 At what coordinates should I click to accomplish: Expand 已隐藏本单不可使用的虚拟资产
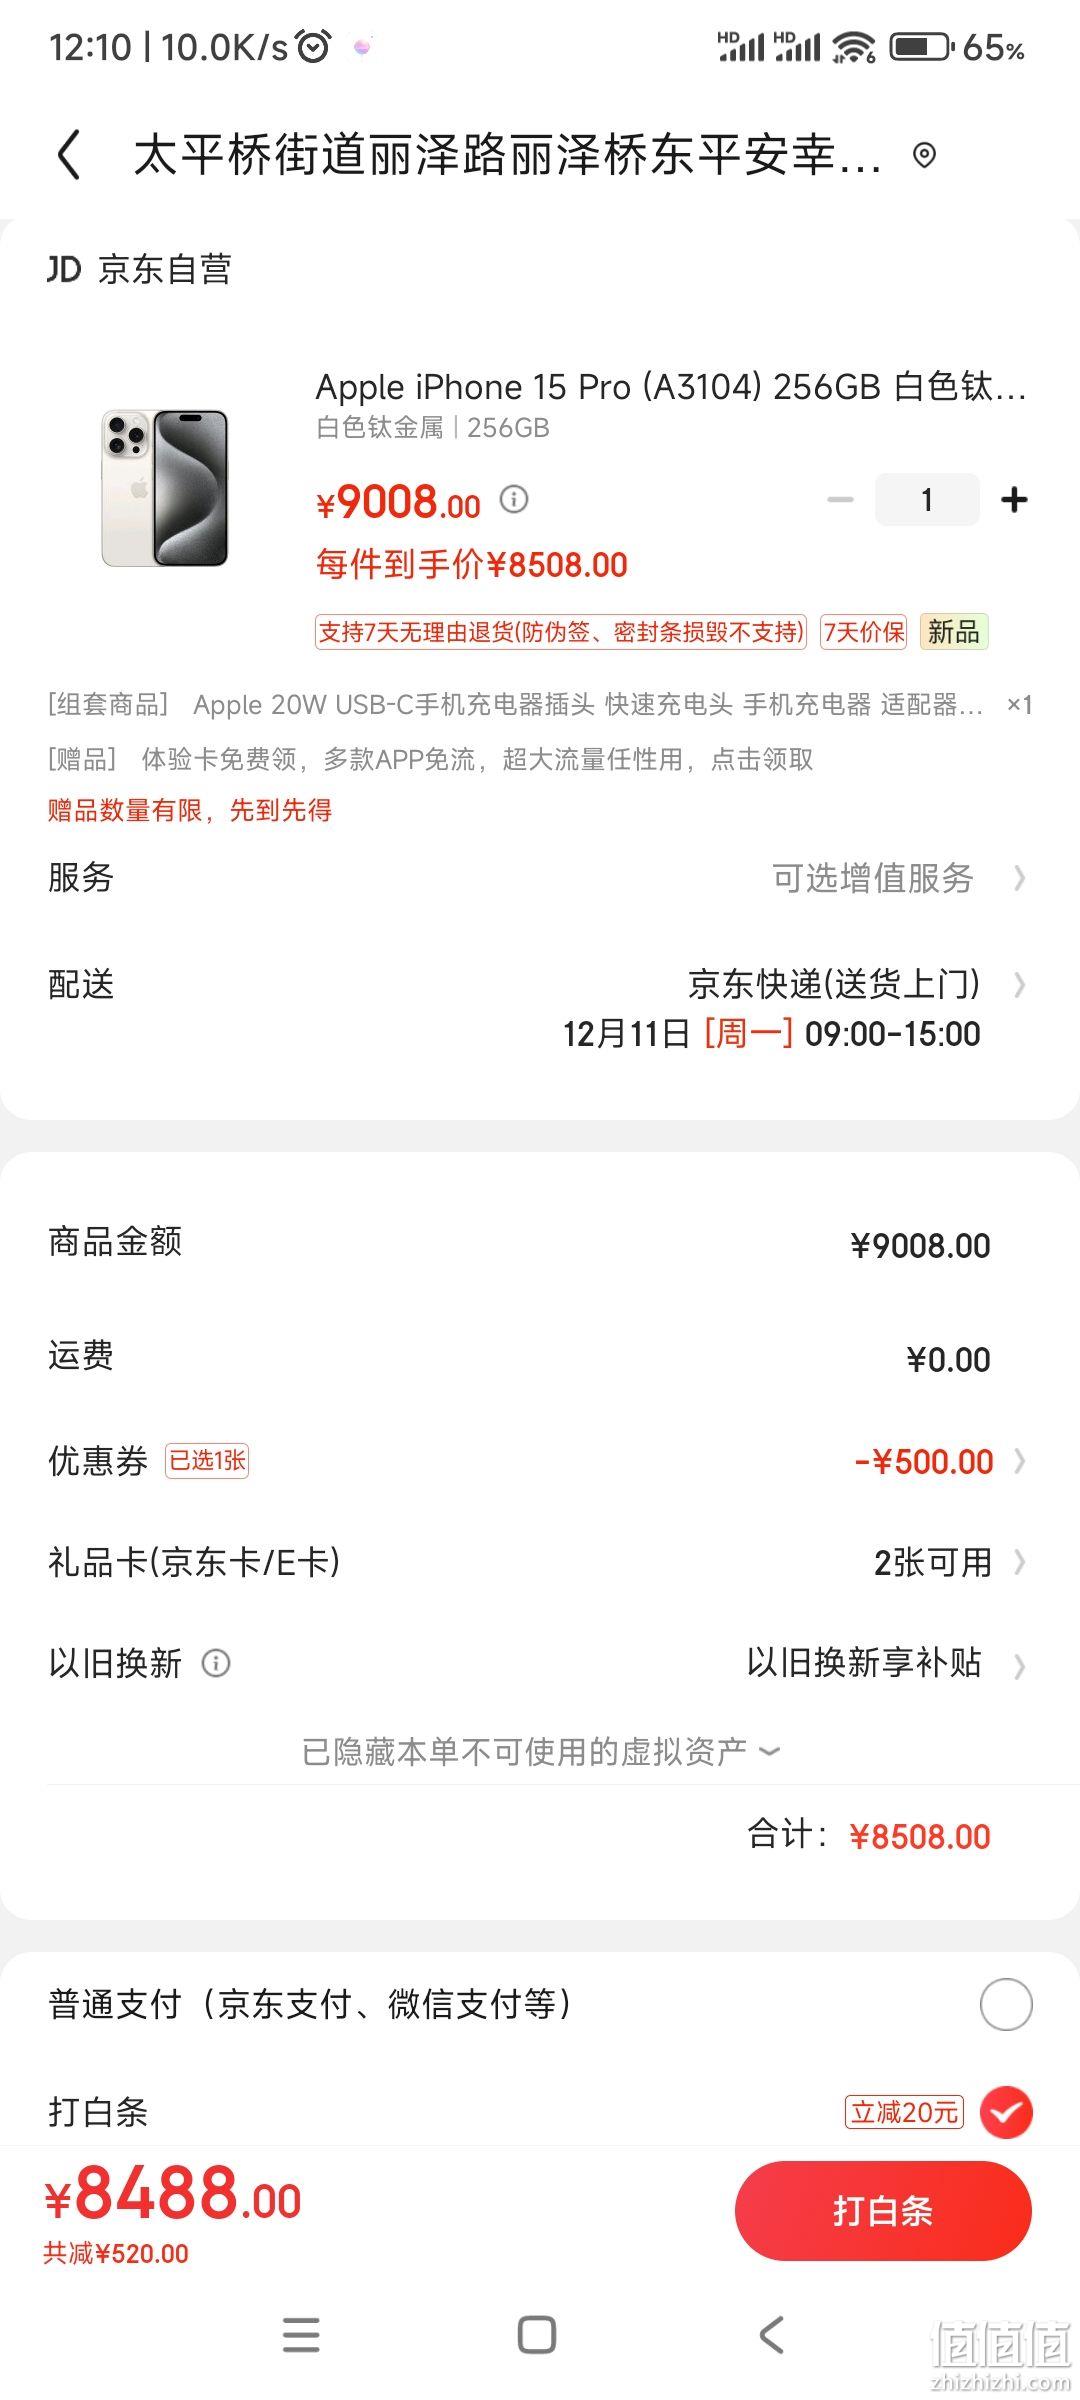(540, 1751)
